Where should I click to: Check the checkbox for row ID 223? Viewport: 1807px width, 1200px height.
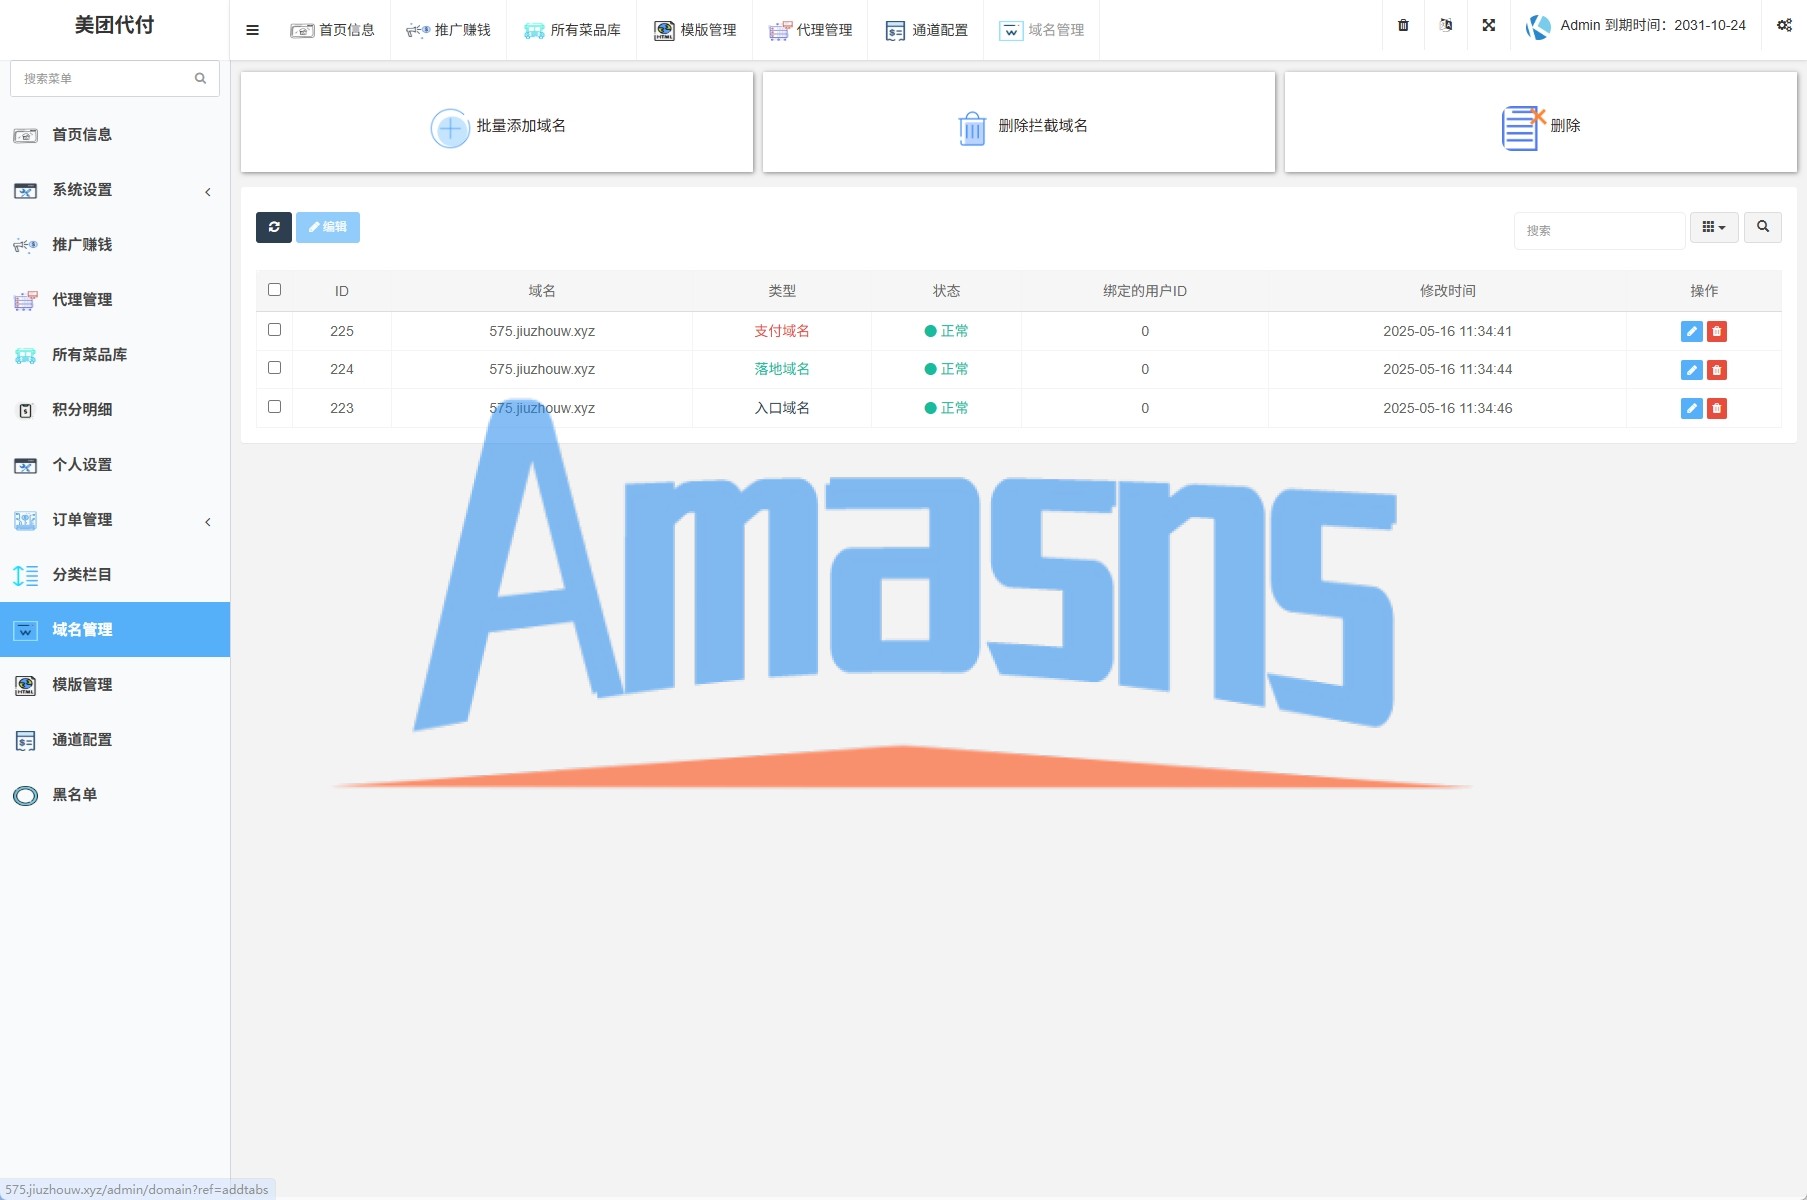click(274, 406)
